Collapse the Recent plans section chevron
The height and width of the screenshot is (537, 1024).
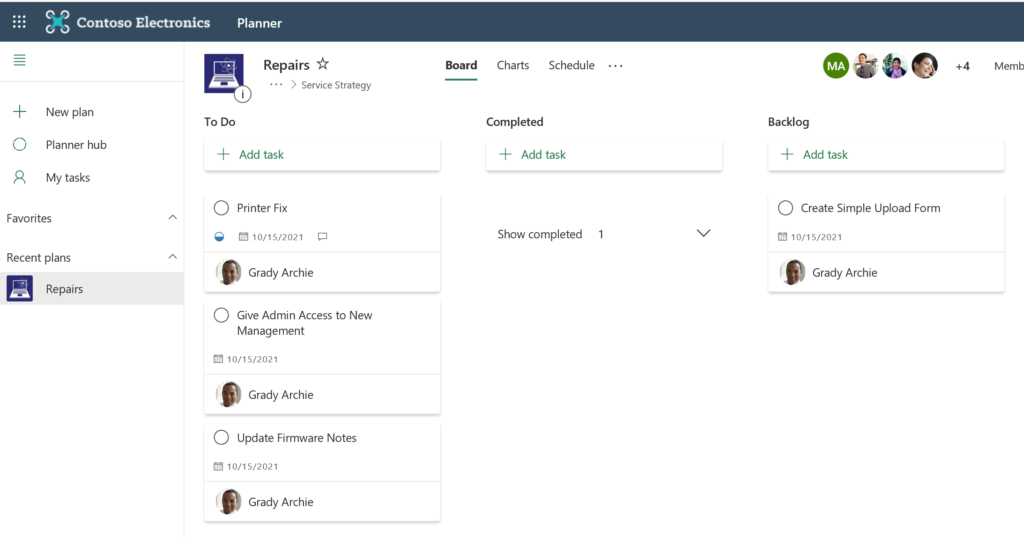click(172, 257)
